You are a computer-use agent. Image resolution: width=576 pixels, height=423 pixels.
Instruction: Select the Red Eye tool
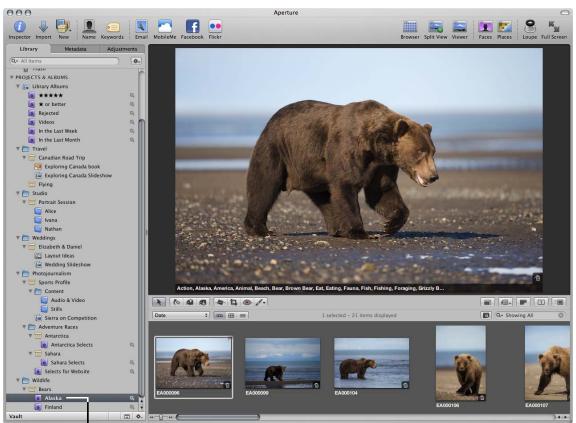(x=247, y=302)
